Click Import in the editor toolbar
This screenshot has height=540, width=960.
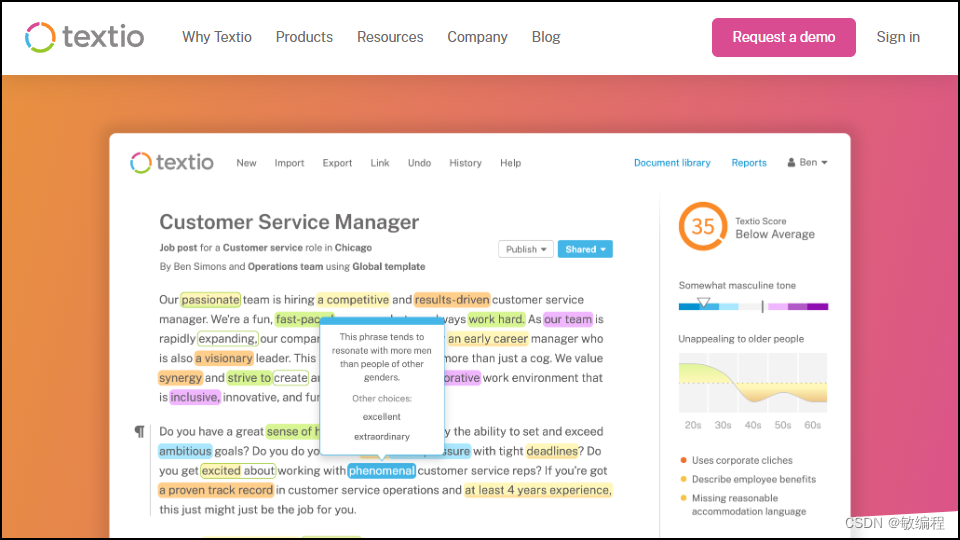[x=289, y=163]
